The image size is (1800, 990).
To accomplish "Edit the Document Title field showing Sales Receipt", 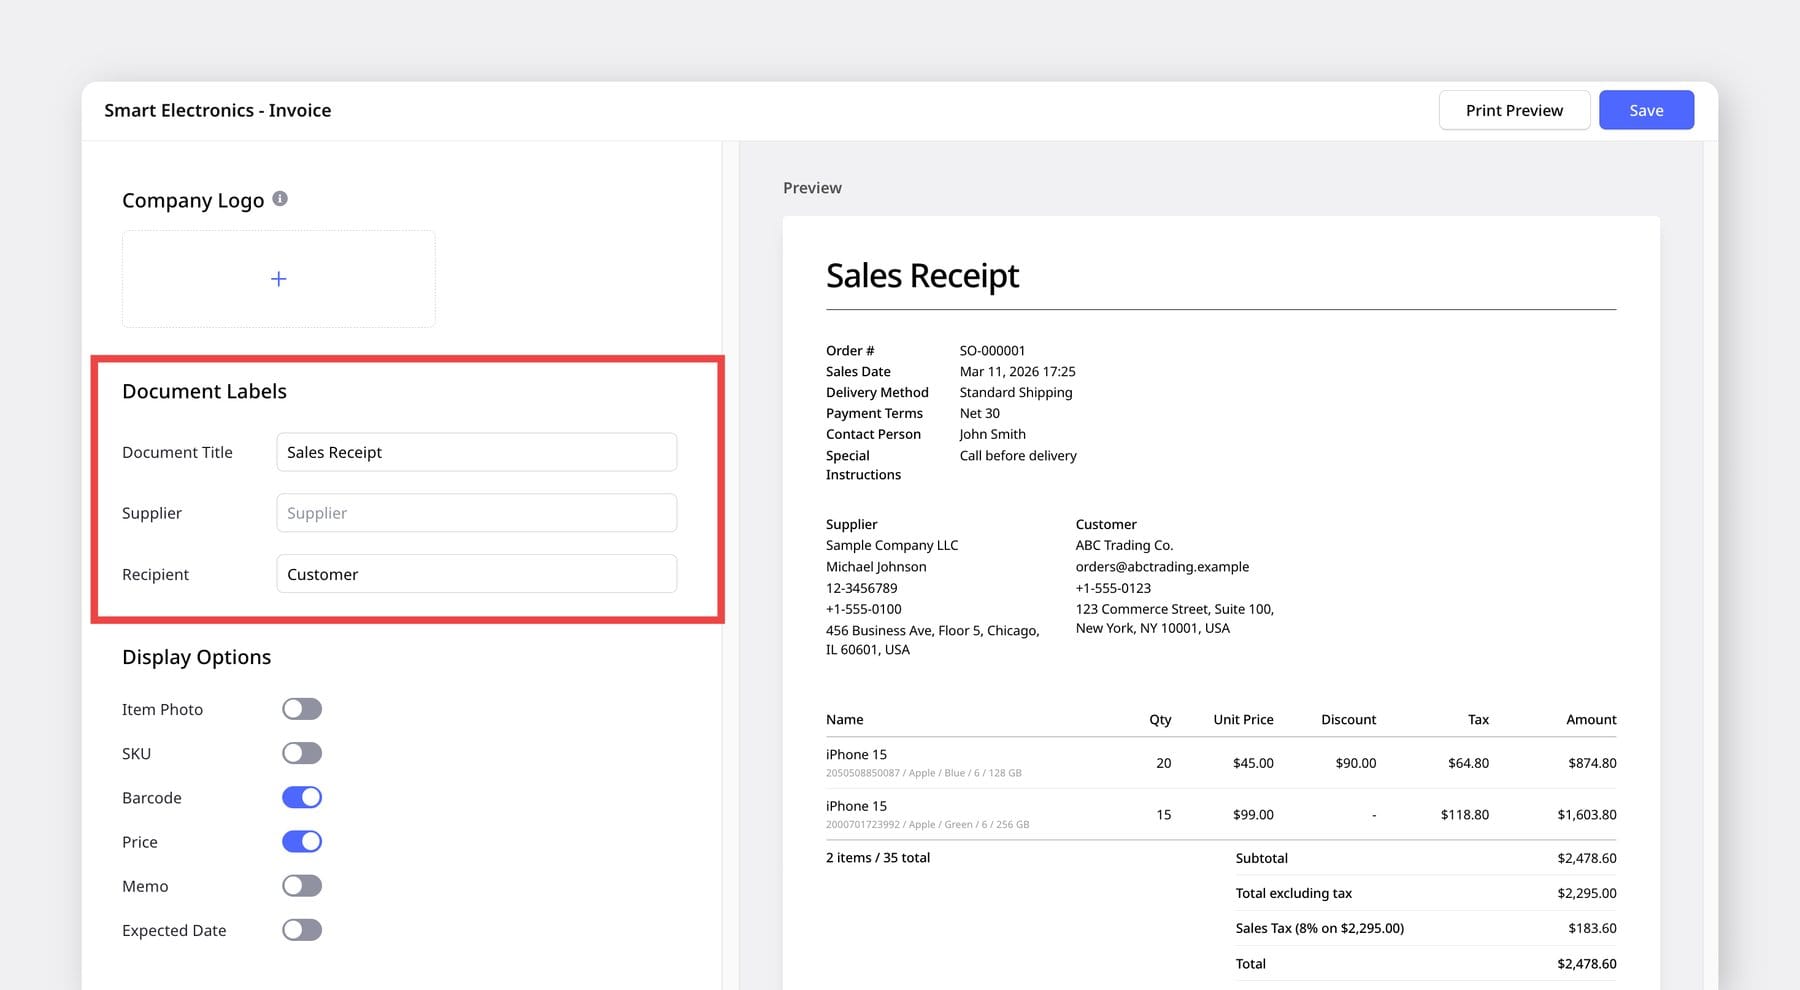I will 476,452.
